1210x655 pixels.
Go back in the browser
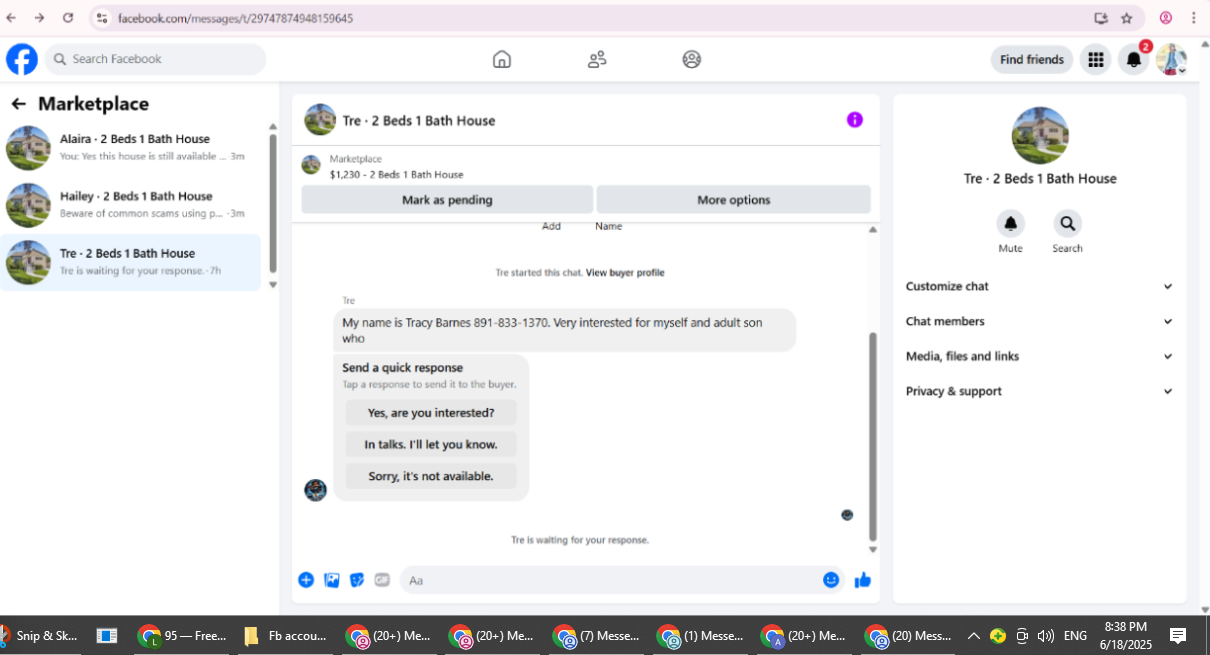pos(11,18)
